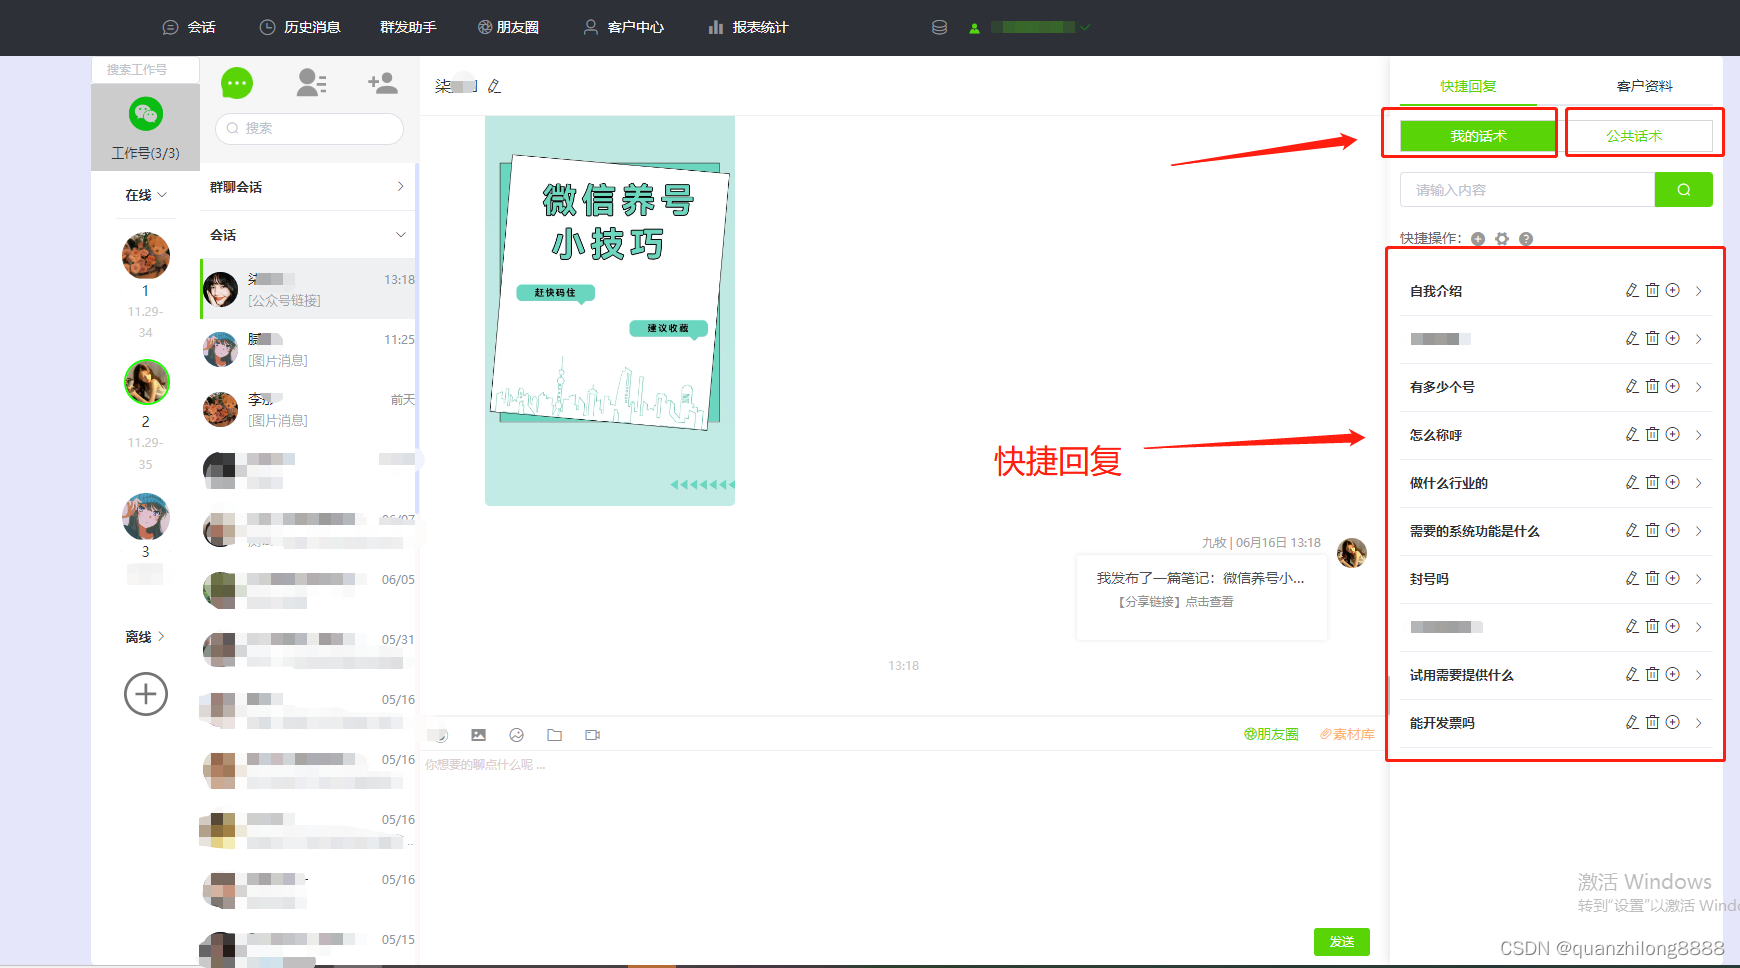This screenshot has height=968, width=1740.
Task: Open the 客户中心 top menu
Action: 624,27
